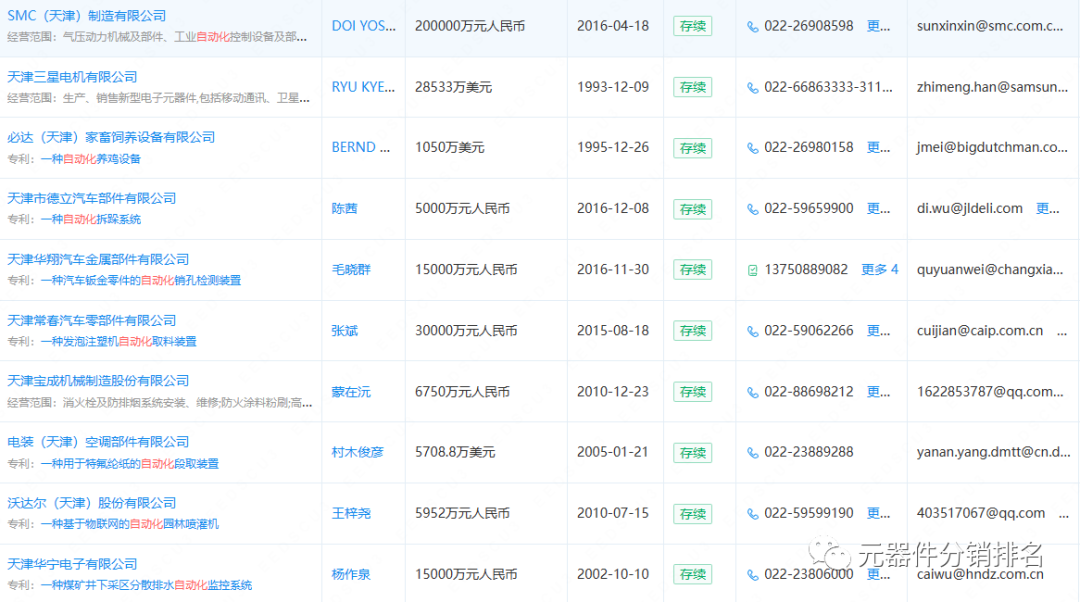1080x602 pixels.
Task: Click mobile icon beside 13750889082
Action: click(x=753, y=270)
